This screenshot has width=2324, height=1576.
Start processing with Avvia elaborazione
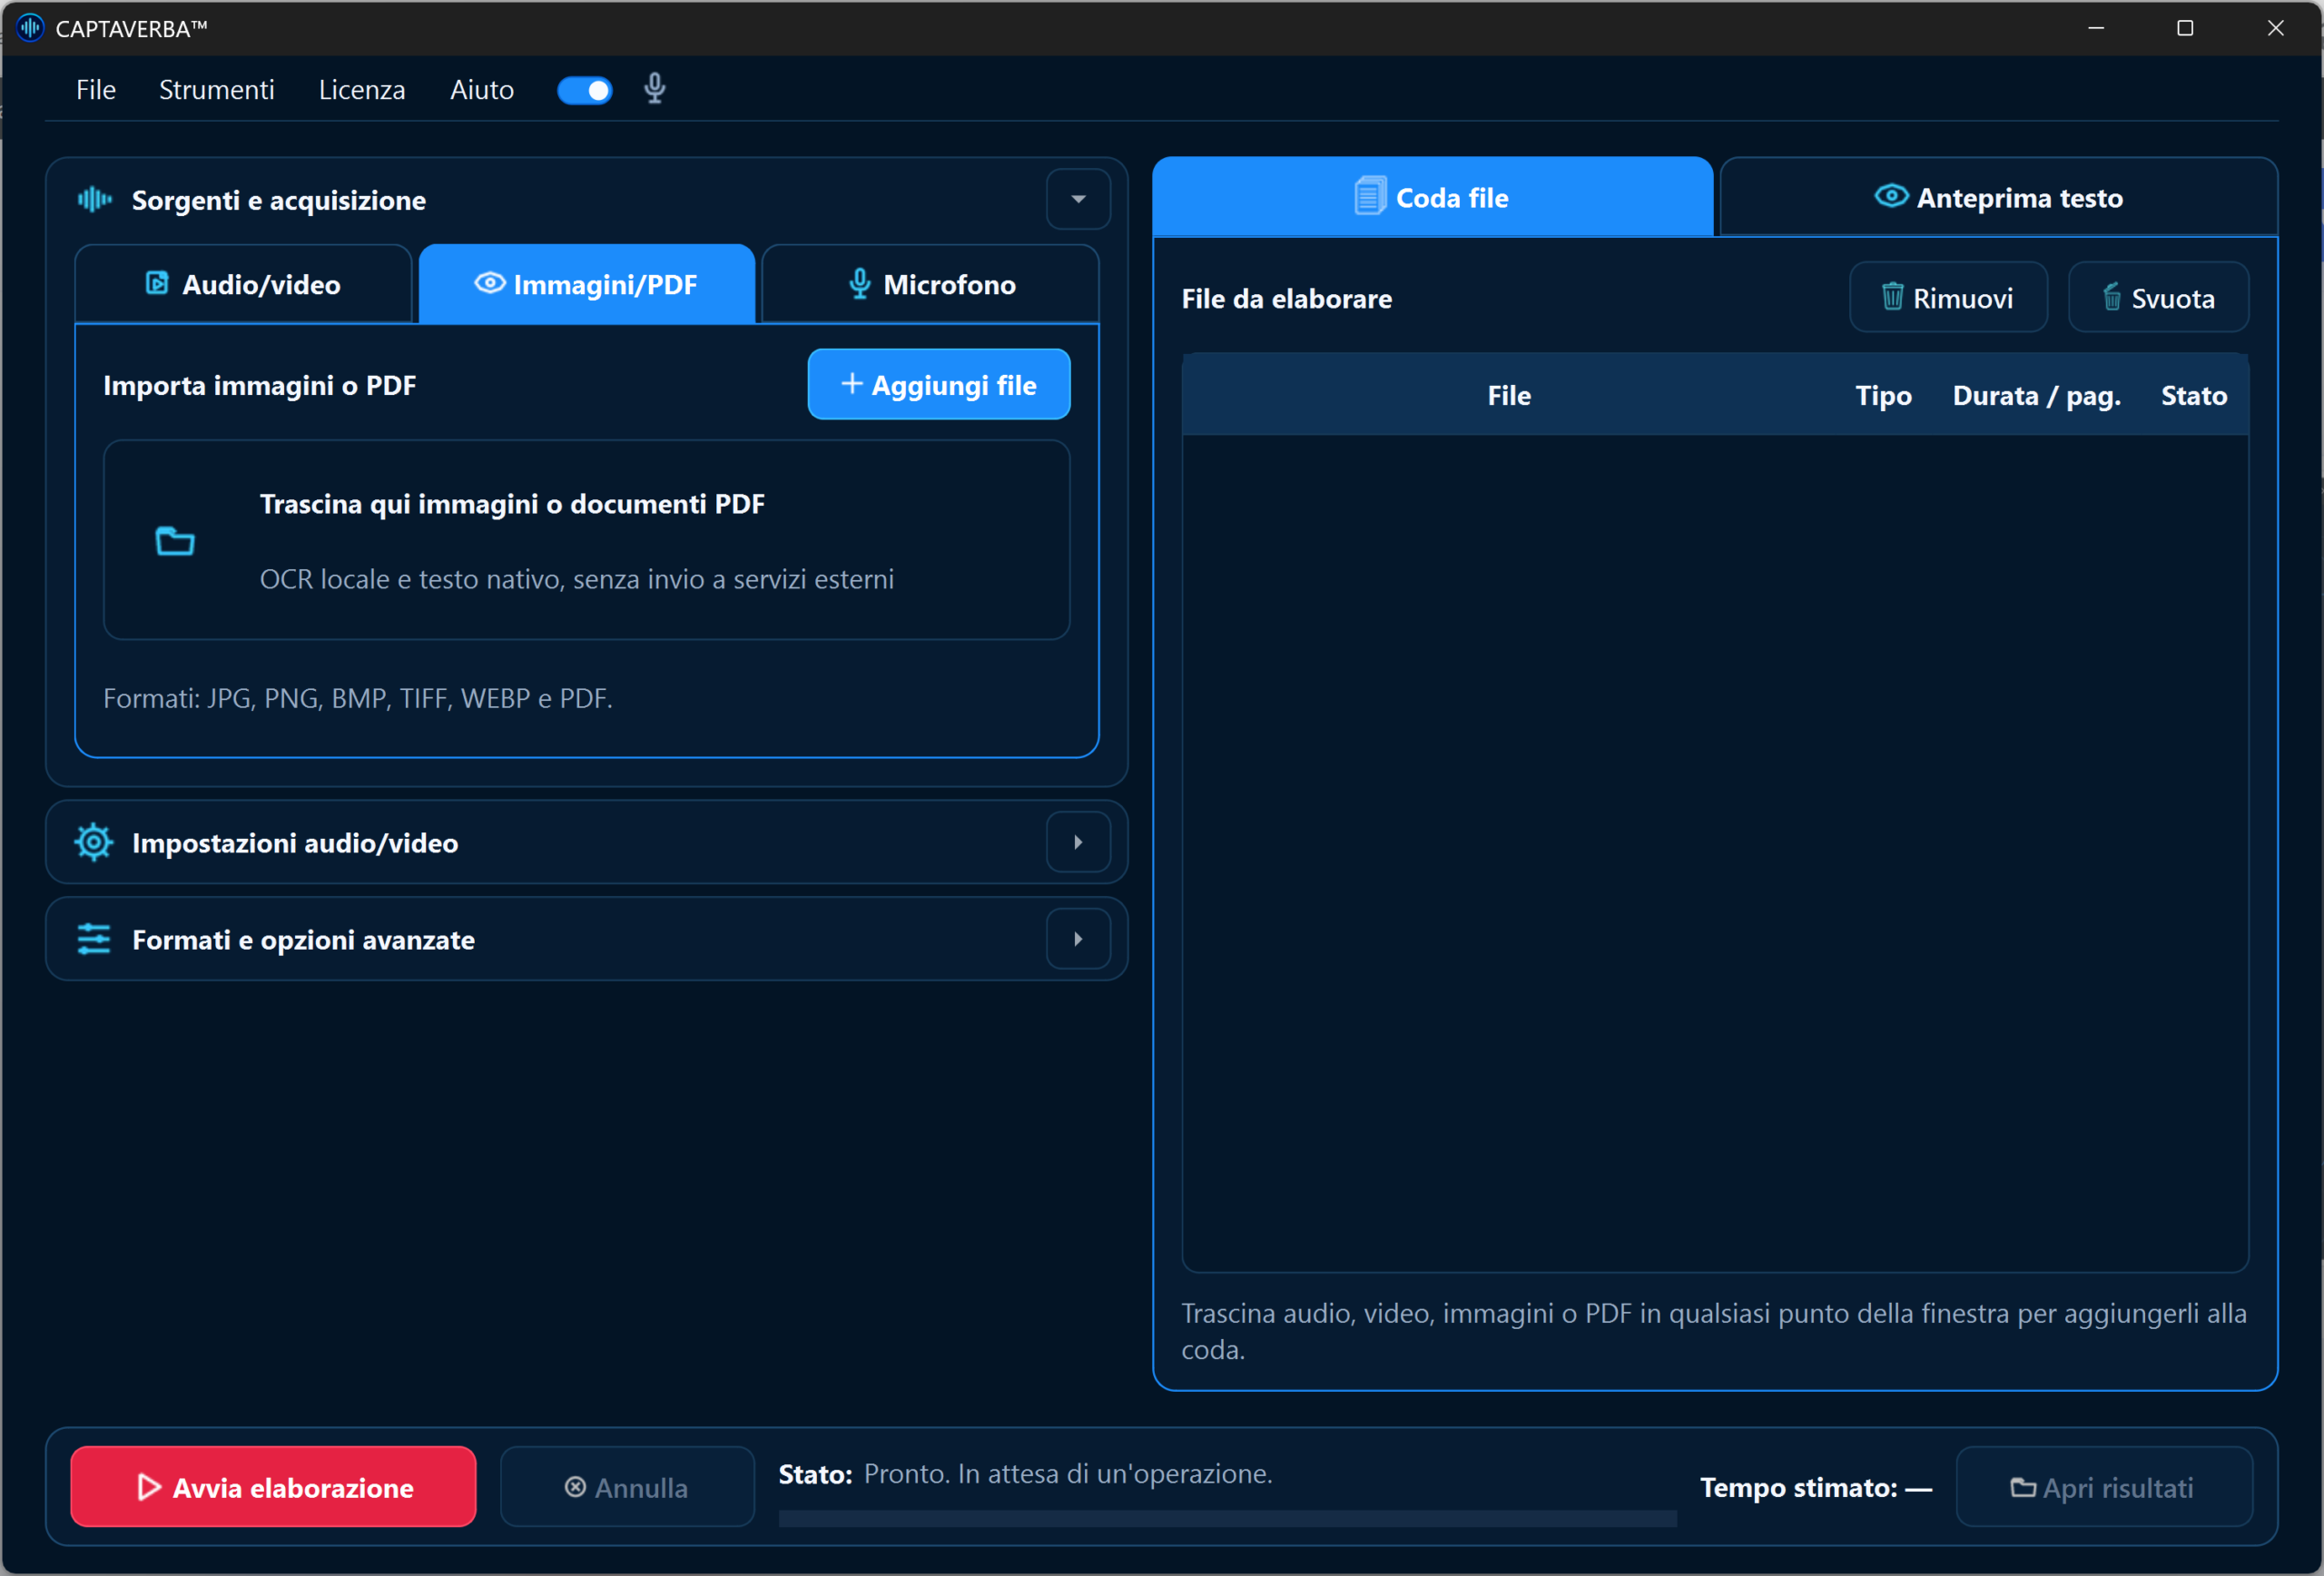pos(273,1486)
